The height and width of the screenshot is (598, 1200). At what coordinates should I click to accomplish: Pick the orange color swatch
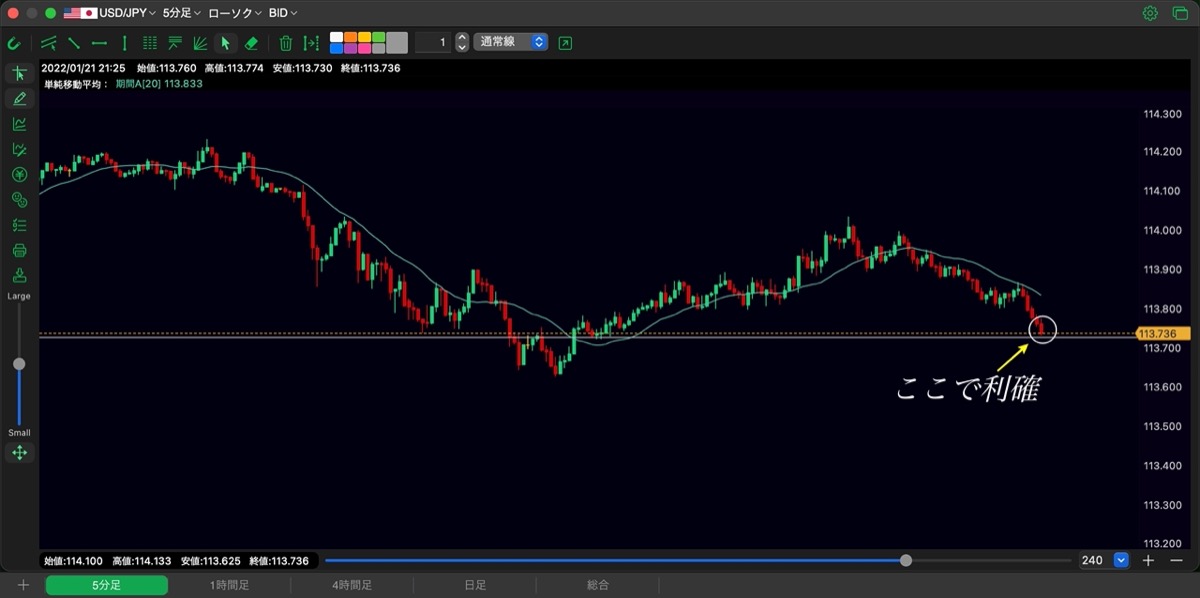coord(350,37)
